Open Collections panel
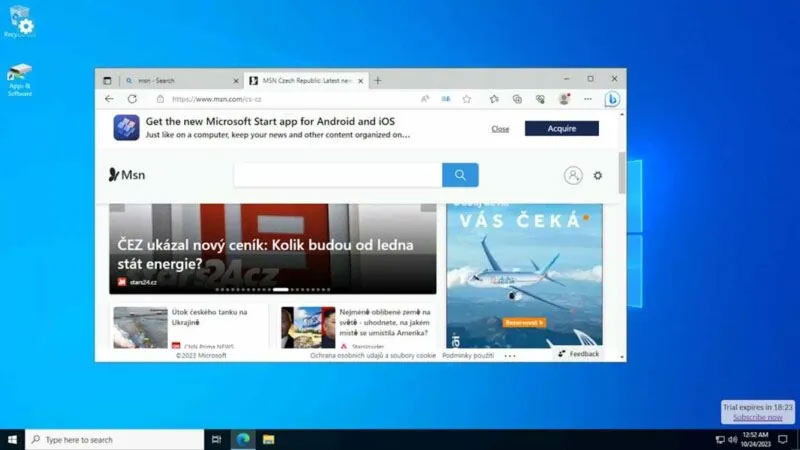 click(x=517, y=99)
